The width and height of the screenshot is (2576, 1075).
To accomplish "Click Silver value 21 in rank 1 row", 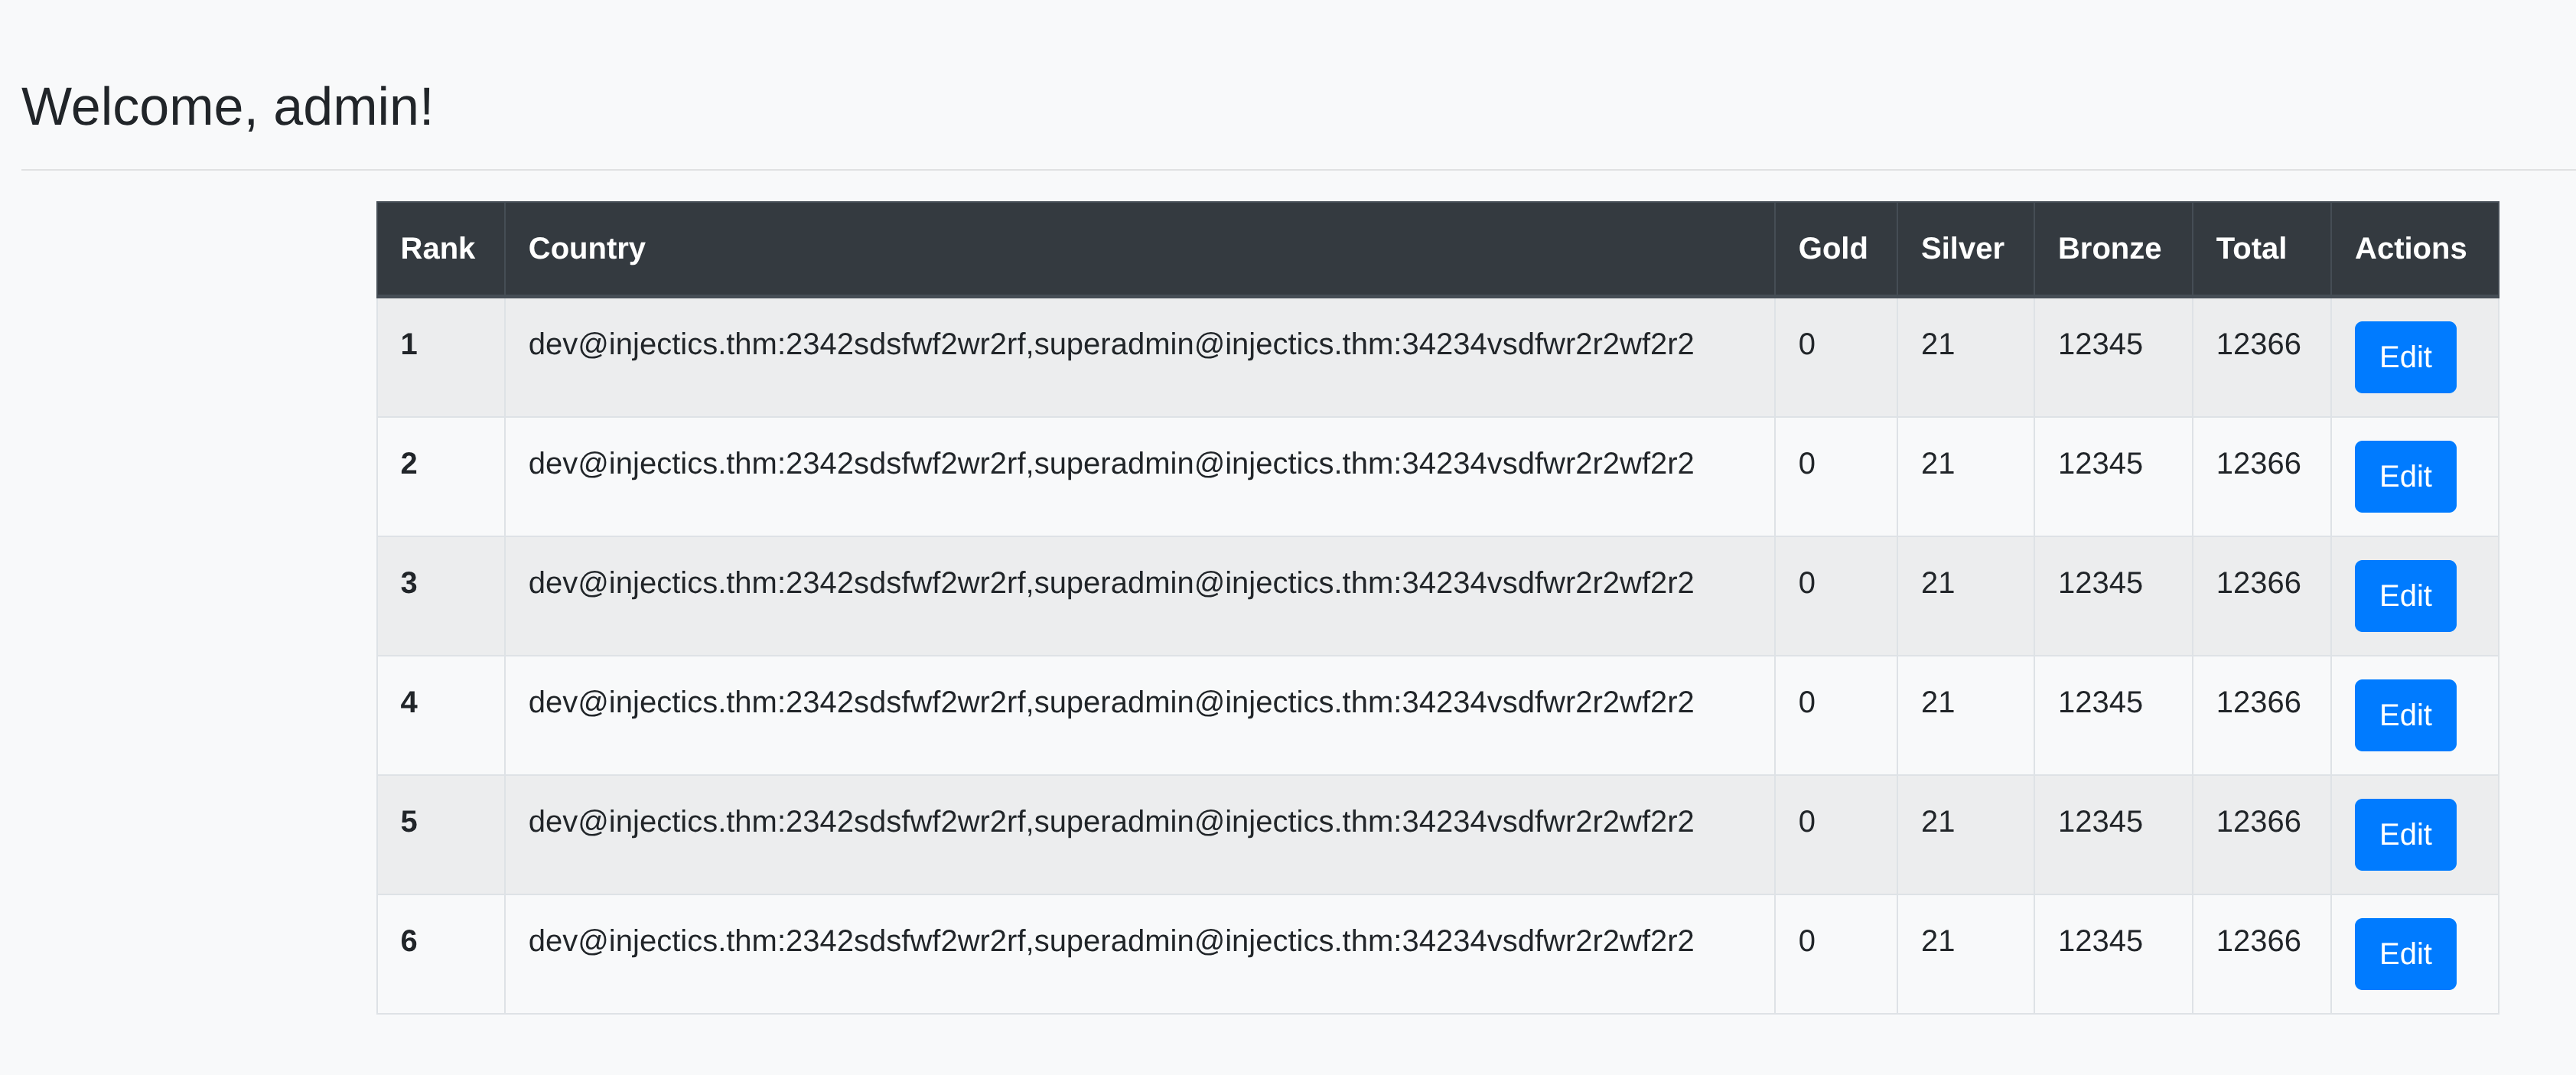I will [1937, 344].
